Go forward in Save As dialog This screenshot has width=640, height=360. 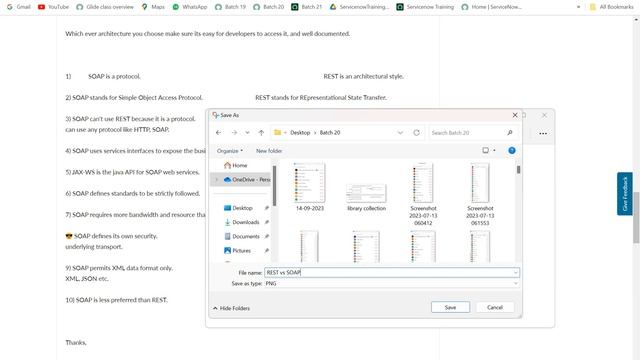[234, 133]
